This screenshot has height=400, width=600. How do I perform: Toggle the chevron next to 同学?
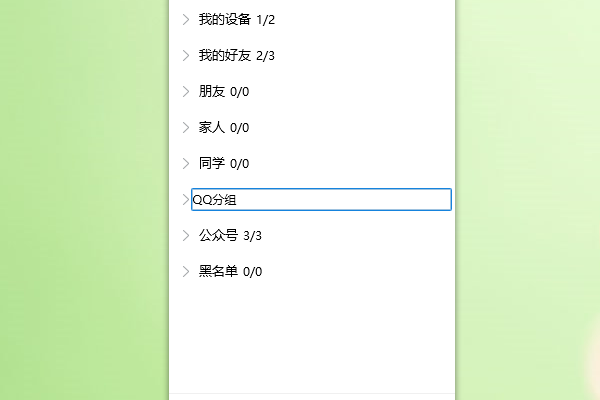(x=185, y=163)
